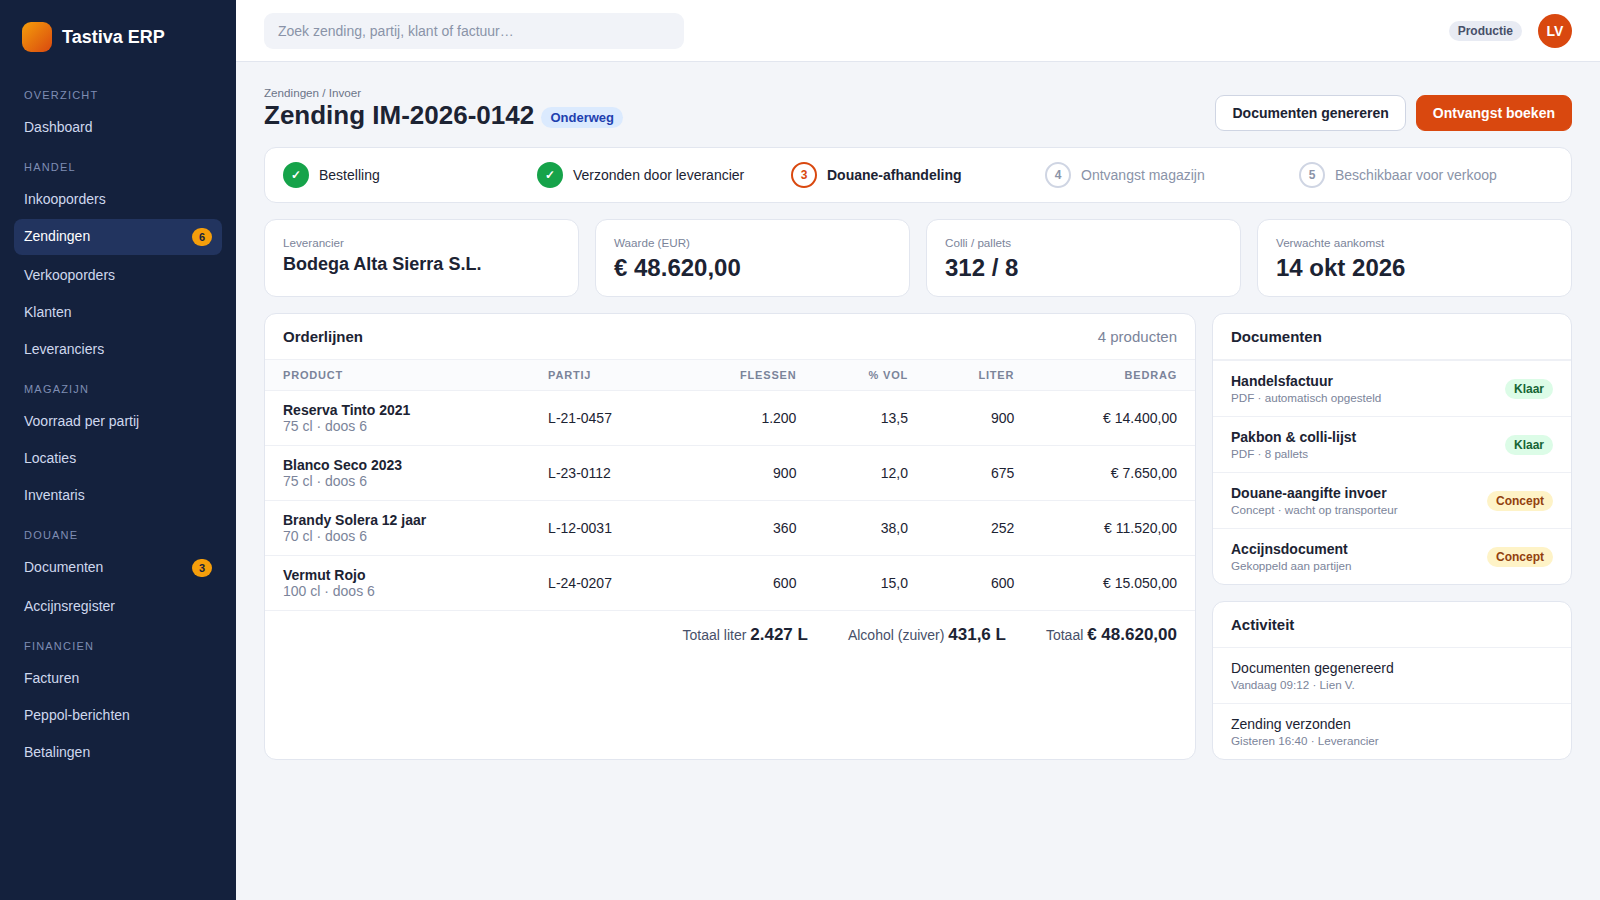Click the BEDRAG column header
This screenshot has width=1600, height=900.
click(x=1150, y=375)
